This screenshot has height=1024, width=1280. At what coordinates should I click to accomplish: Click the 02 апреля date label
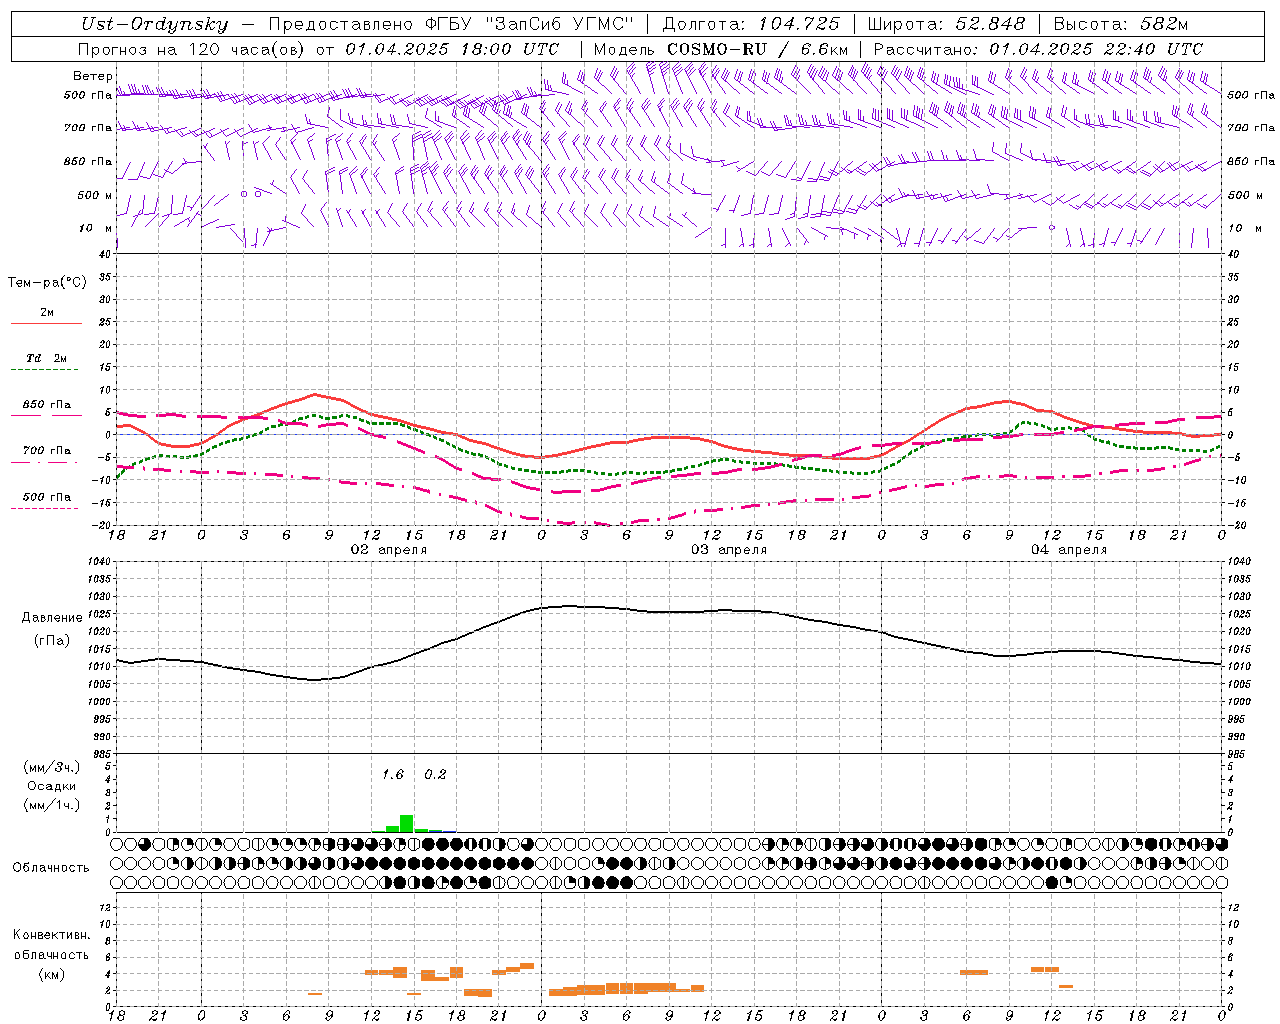388,550
